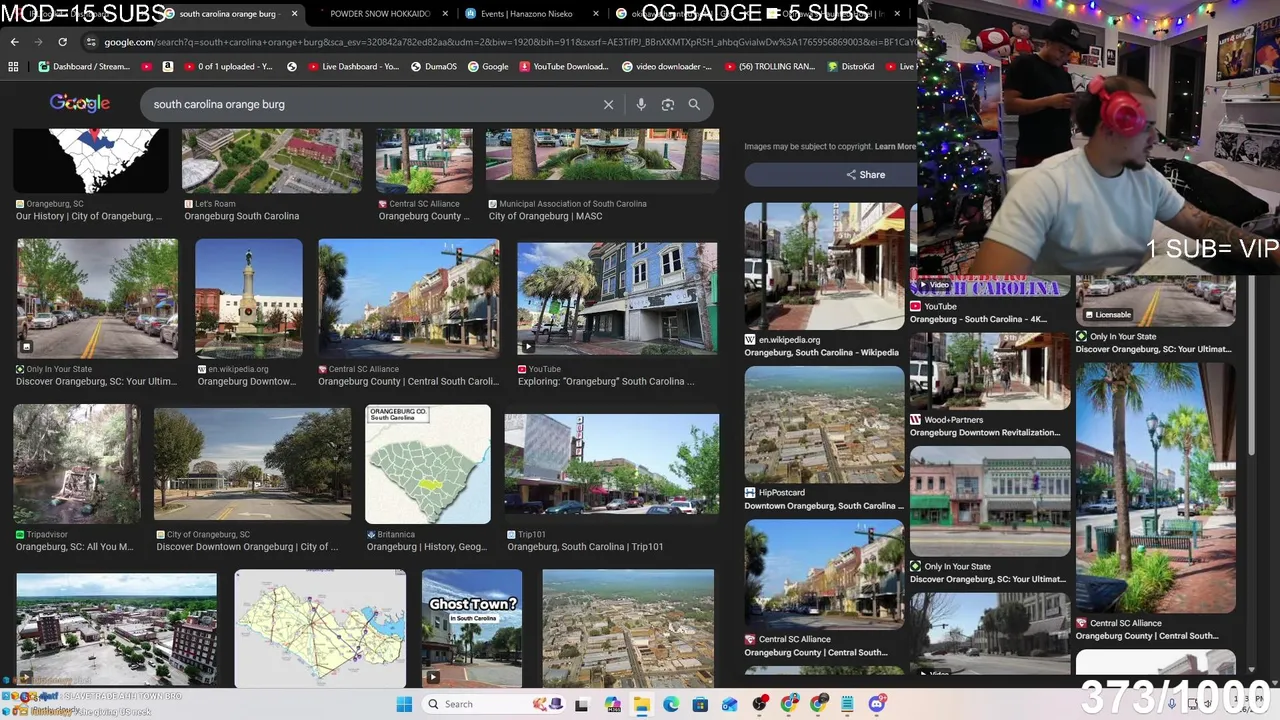Open the YouTube Download bookmark
1280x720 pixels.
[x=563, y=67]
